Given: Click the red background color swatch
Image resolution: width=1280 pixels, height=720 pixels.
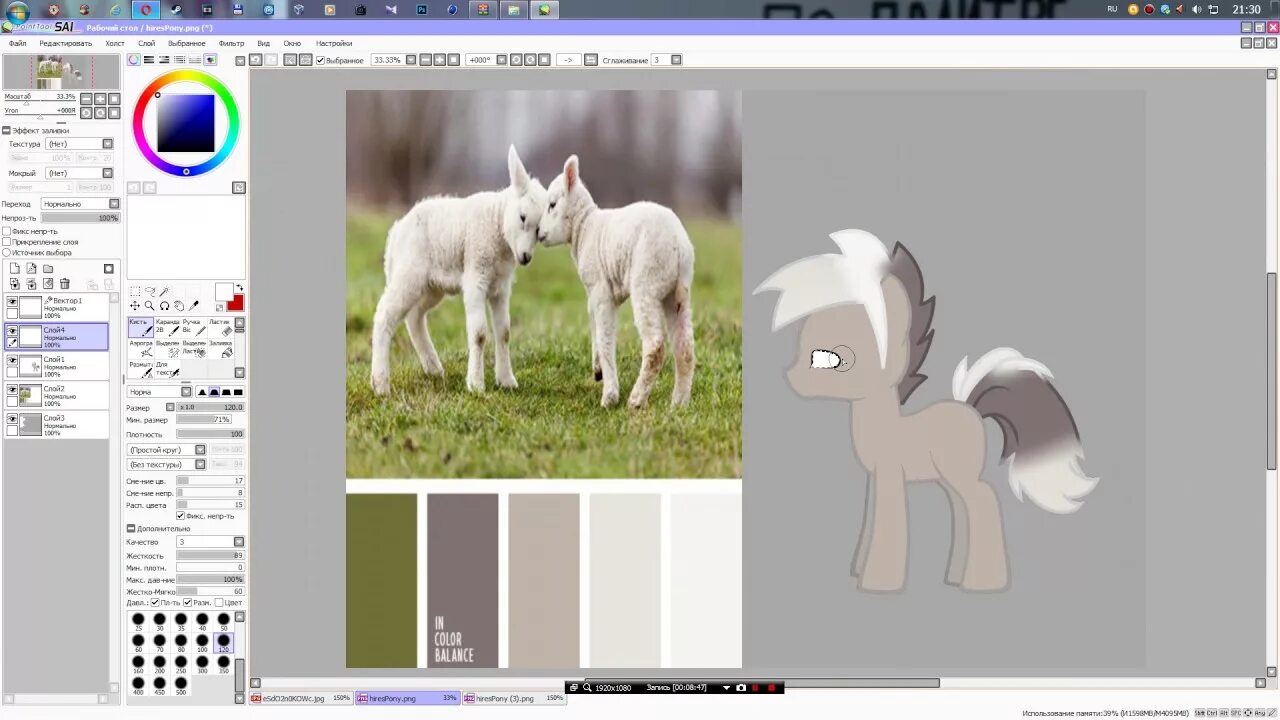Looking at the screenshot, I should 236,303.
